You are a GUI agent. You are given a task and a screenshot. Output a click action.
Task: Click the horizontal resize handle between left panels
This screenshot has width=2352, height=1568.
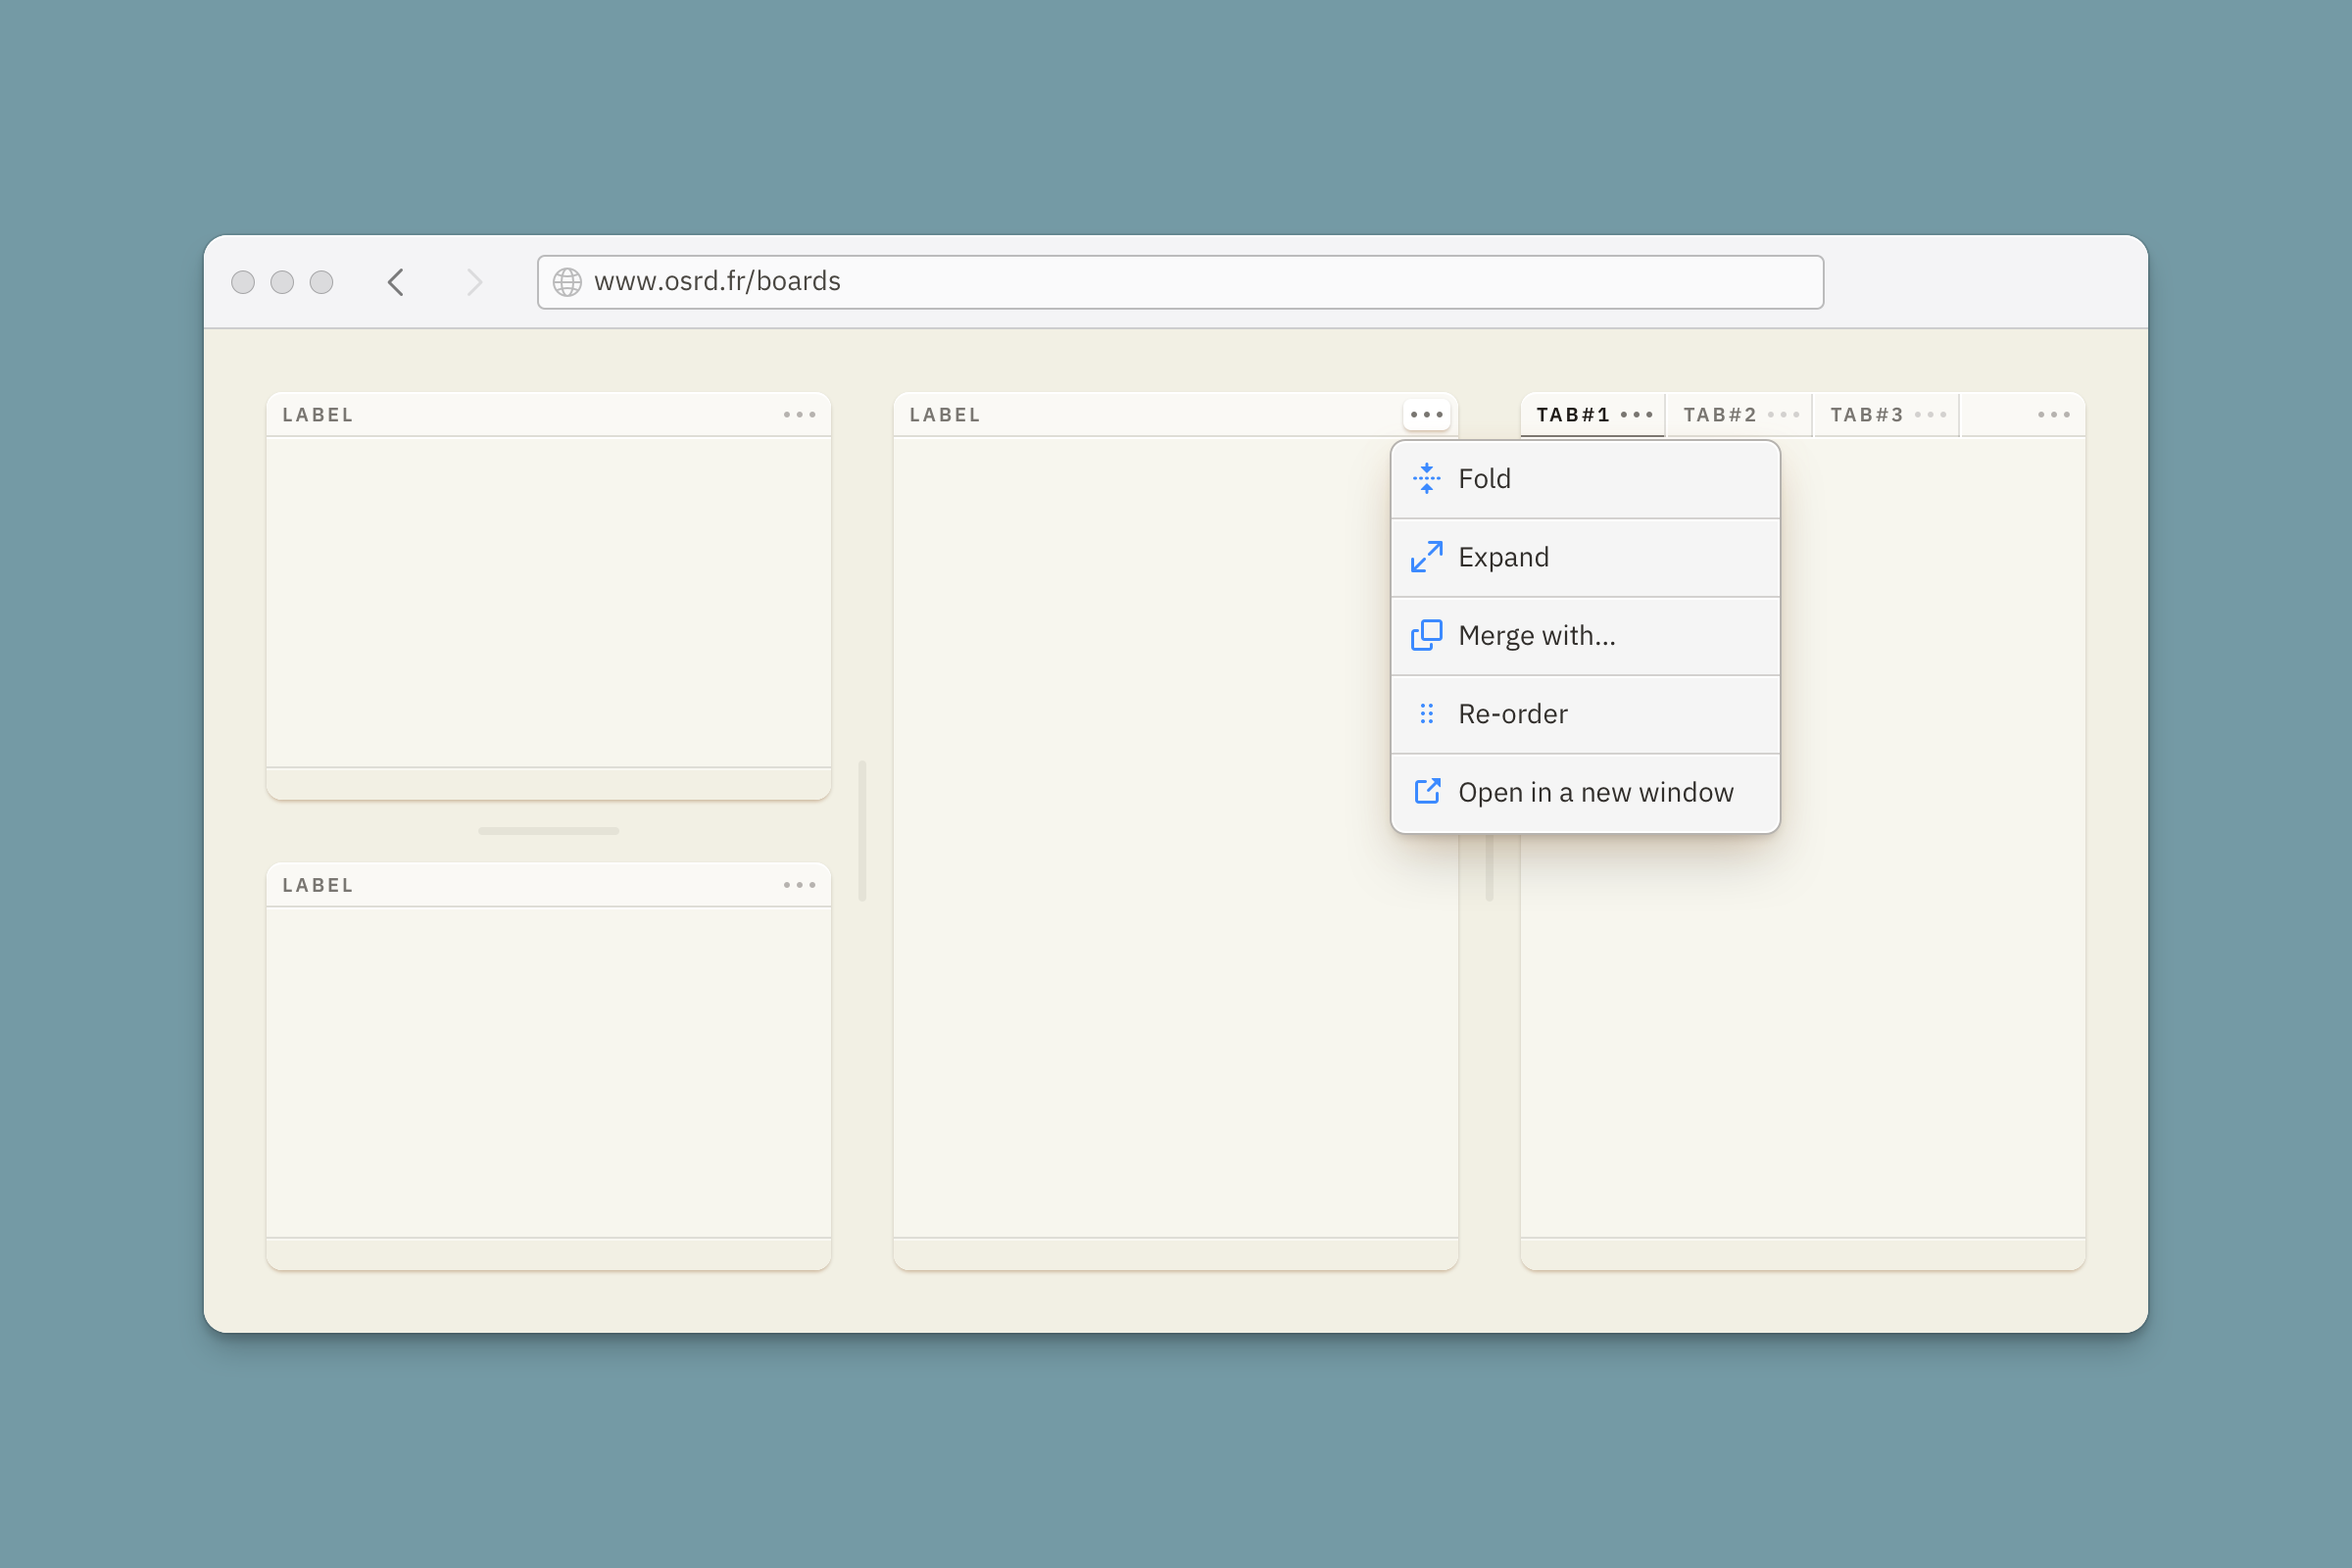click(548, 831)
